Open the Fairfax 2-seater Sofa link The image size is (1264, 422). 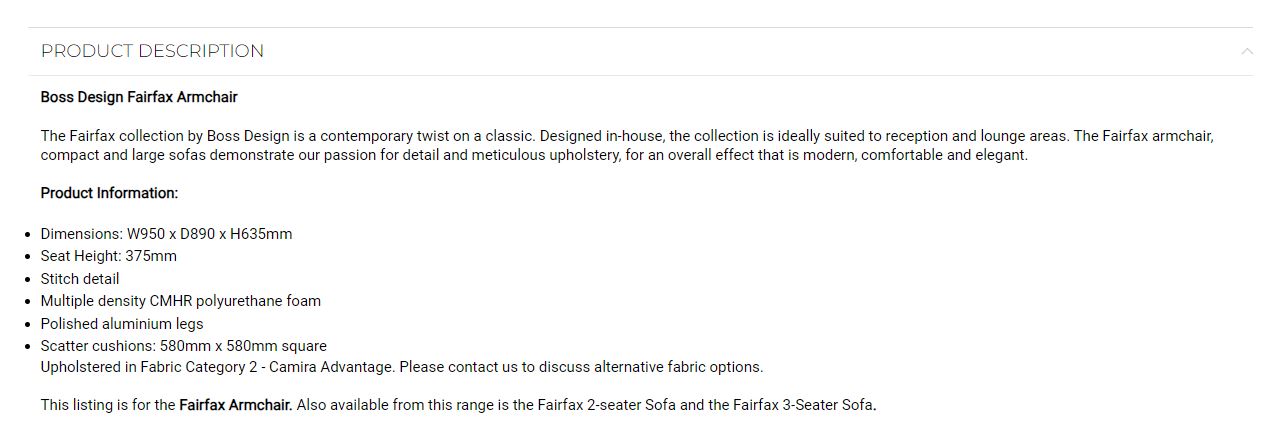point(606,405)
